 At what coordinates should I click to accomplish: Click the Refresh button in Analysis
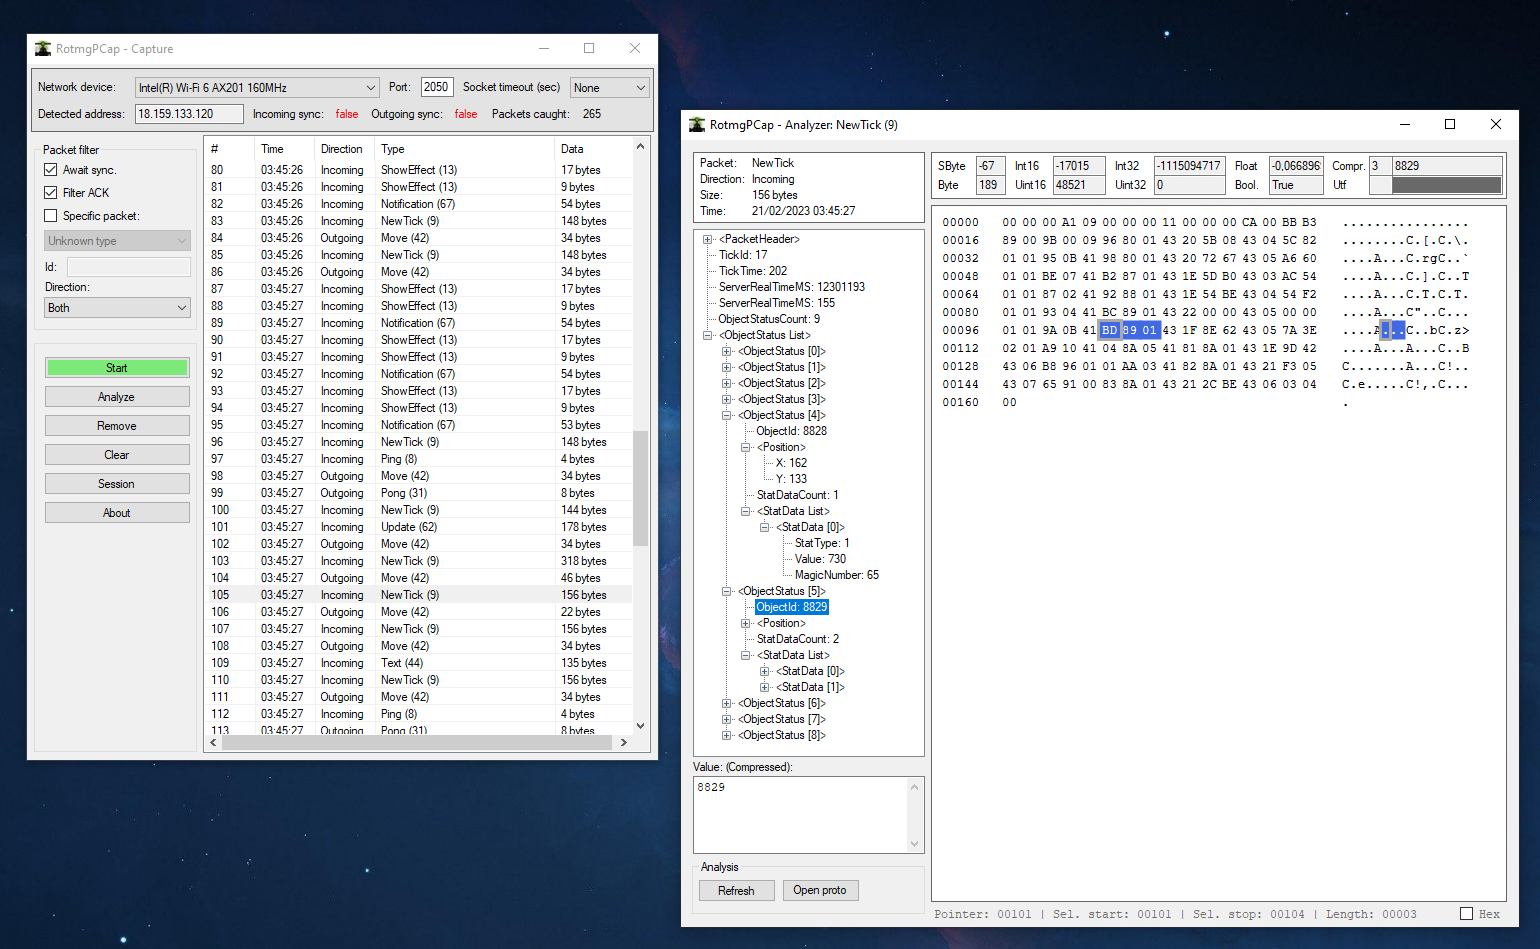736,891
